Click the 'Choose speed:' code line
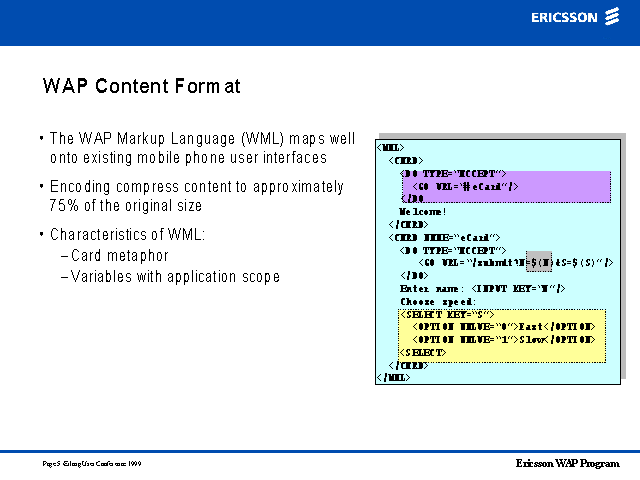 [438, 302]
